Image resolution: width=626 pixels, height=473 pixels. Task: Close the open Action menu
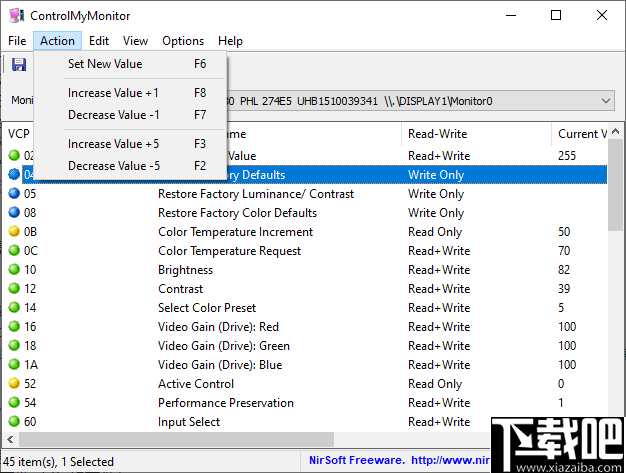click(x=57, y=41)
